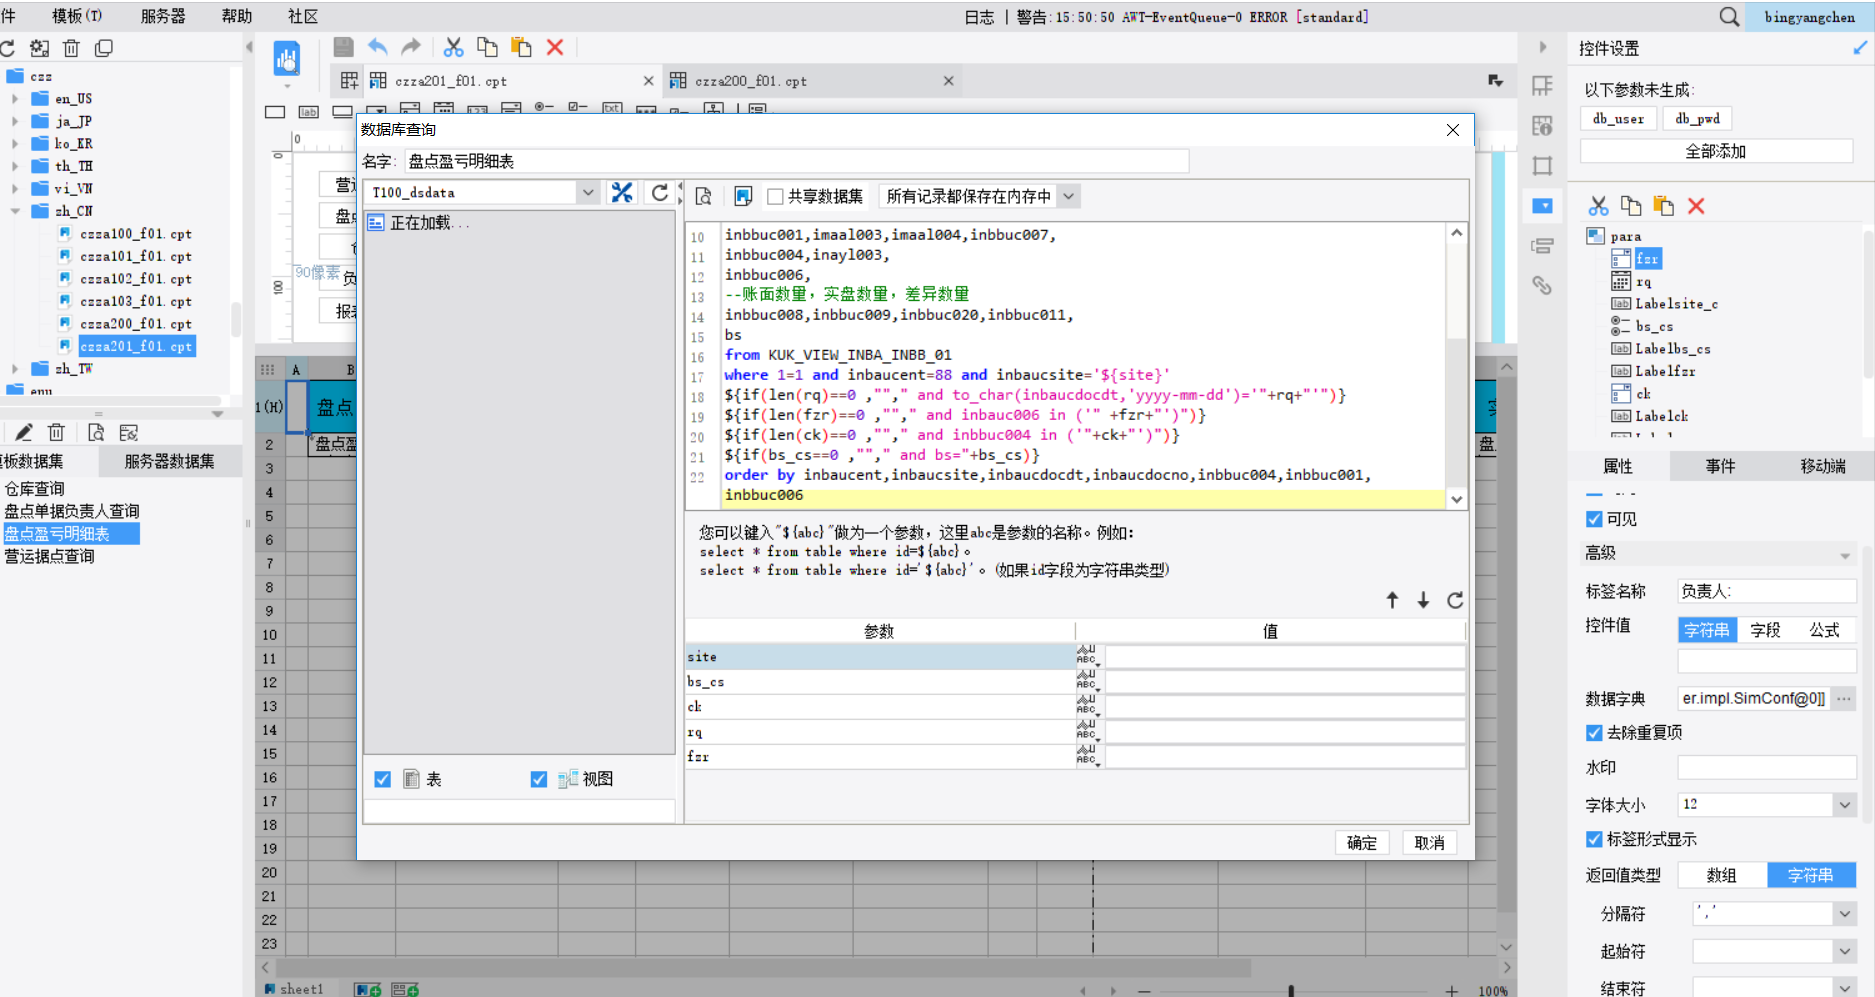1875x997 pixels.
Task: Select 数组 return value type
Action: pos(1722,875)
